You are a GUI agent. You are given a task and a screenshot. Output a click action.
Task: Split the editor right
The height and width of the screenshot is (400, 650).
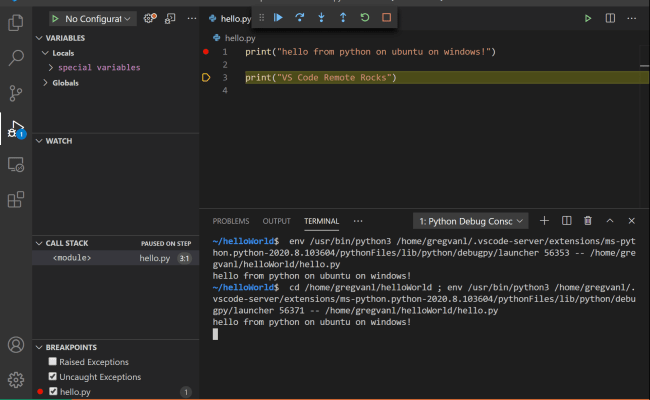610,18
